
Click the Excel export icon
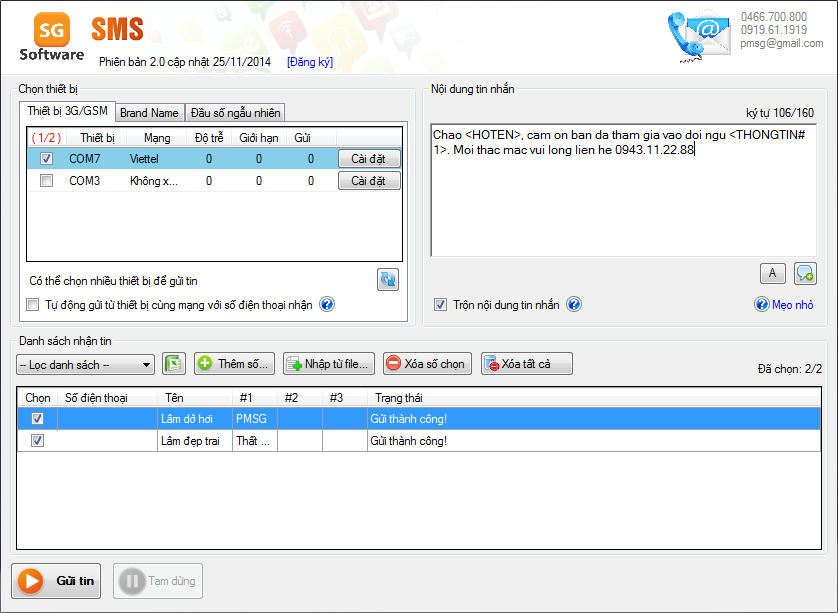tap(174, 364)
